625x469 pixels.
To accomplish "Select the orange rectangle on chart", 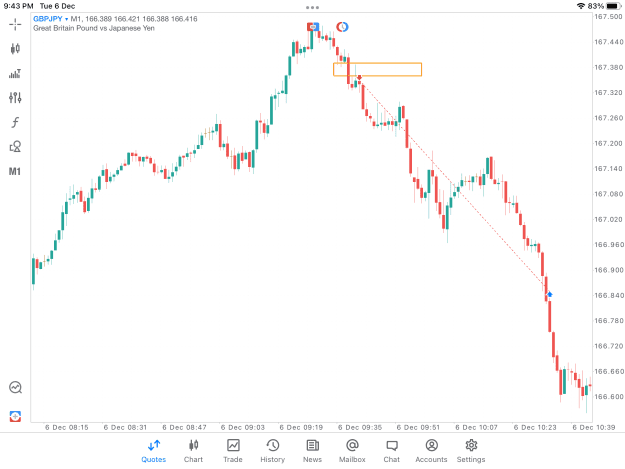I will click(x=377, y=69).
